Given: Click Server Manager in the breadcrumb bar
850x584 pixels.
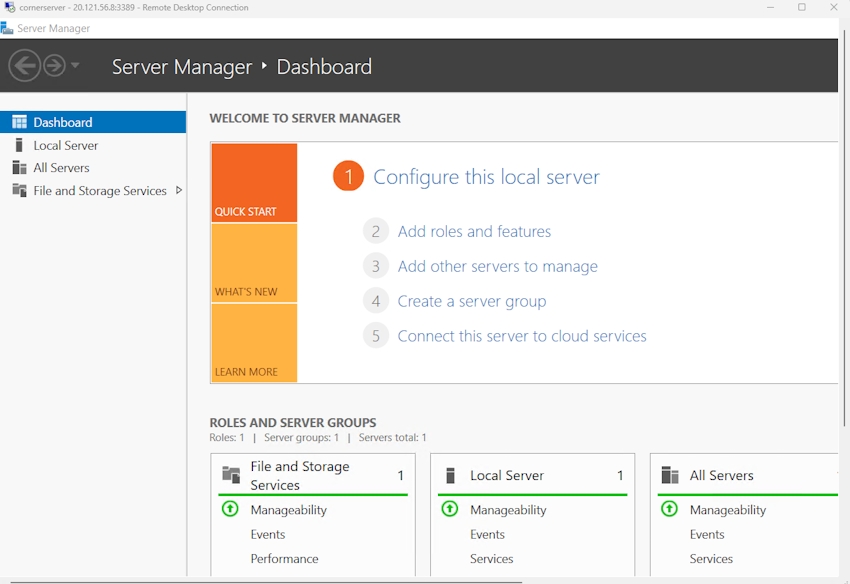Looking at the screenshot, I should [181, 66].
